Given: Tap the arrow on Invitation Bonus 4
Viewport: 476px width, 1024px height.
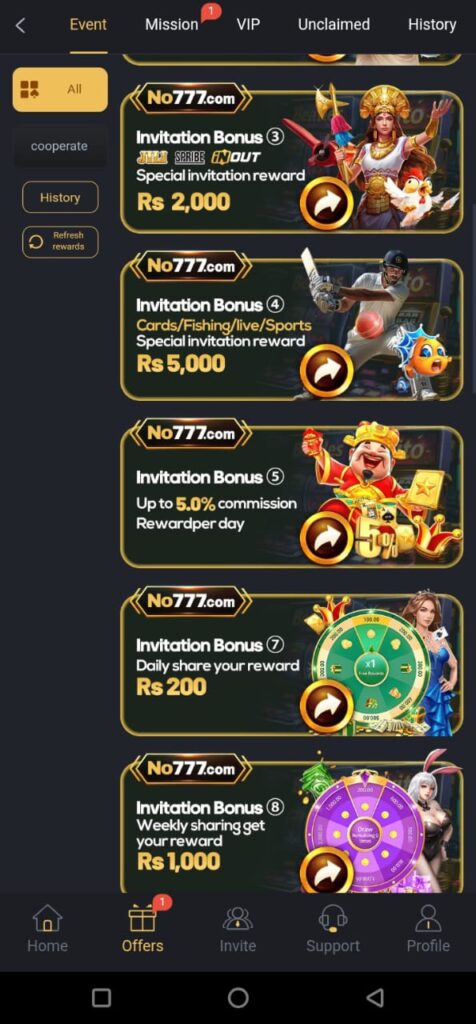Looking at the screenshot, I should click(326, 370).
